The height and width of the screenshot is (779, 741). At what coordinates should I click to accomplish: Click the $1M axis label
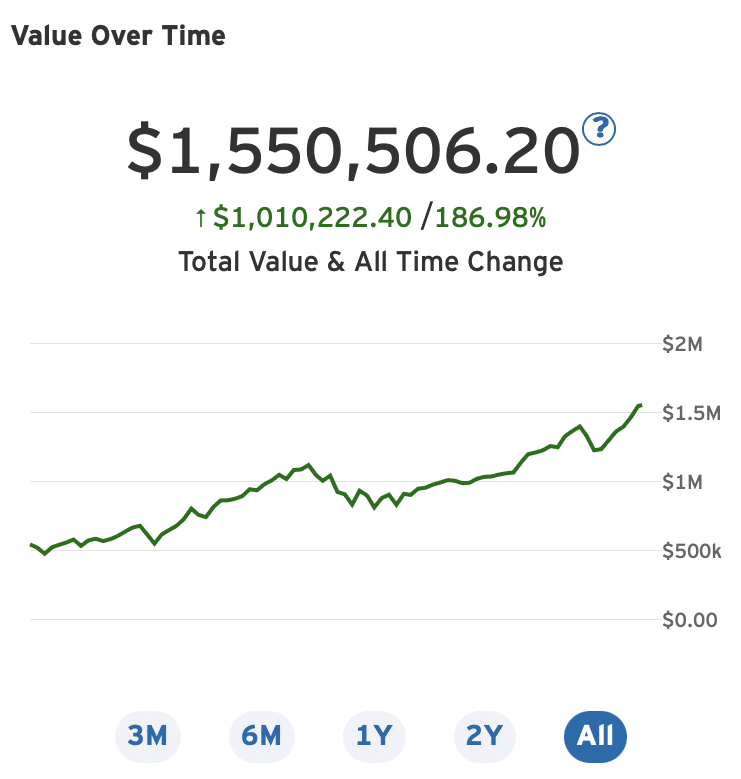point(683,482)
